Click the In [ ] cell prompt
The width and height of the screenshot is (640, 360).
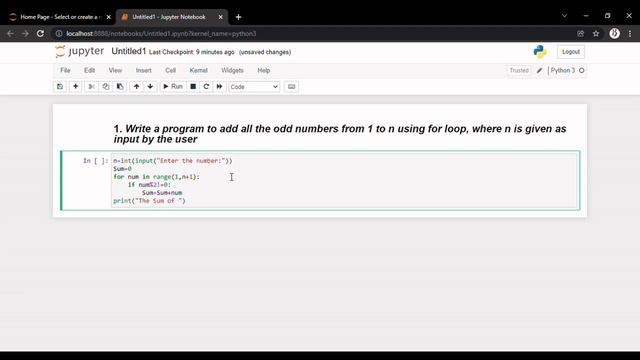(96, 161)
